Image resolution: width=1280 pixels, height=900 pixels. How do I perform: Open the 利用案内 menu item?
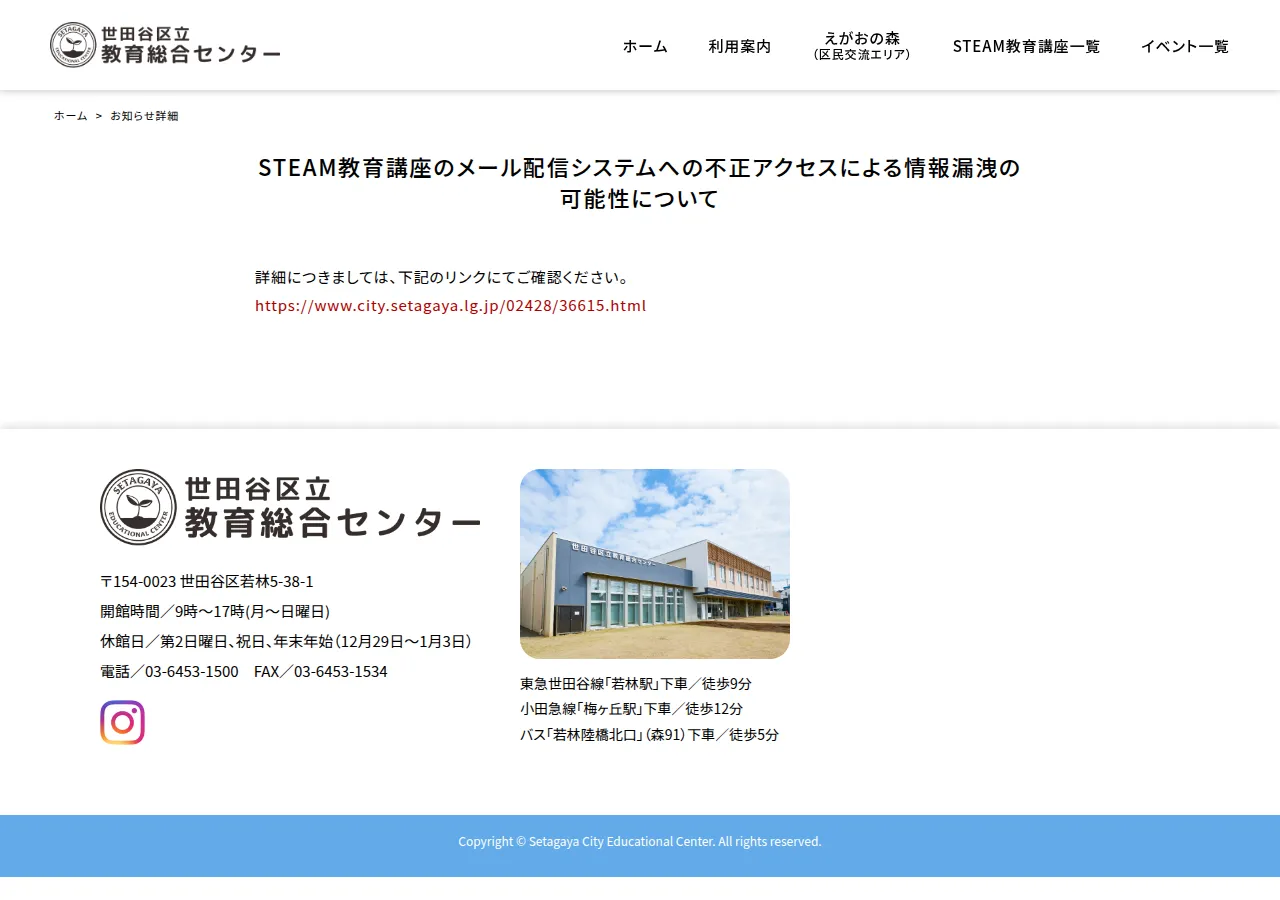pyautogui.click(x=740, y=46)
